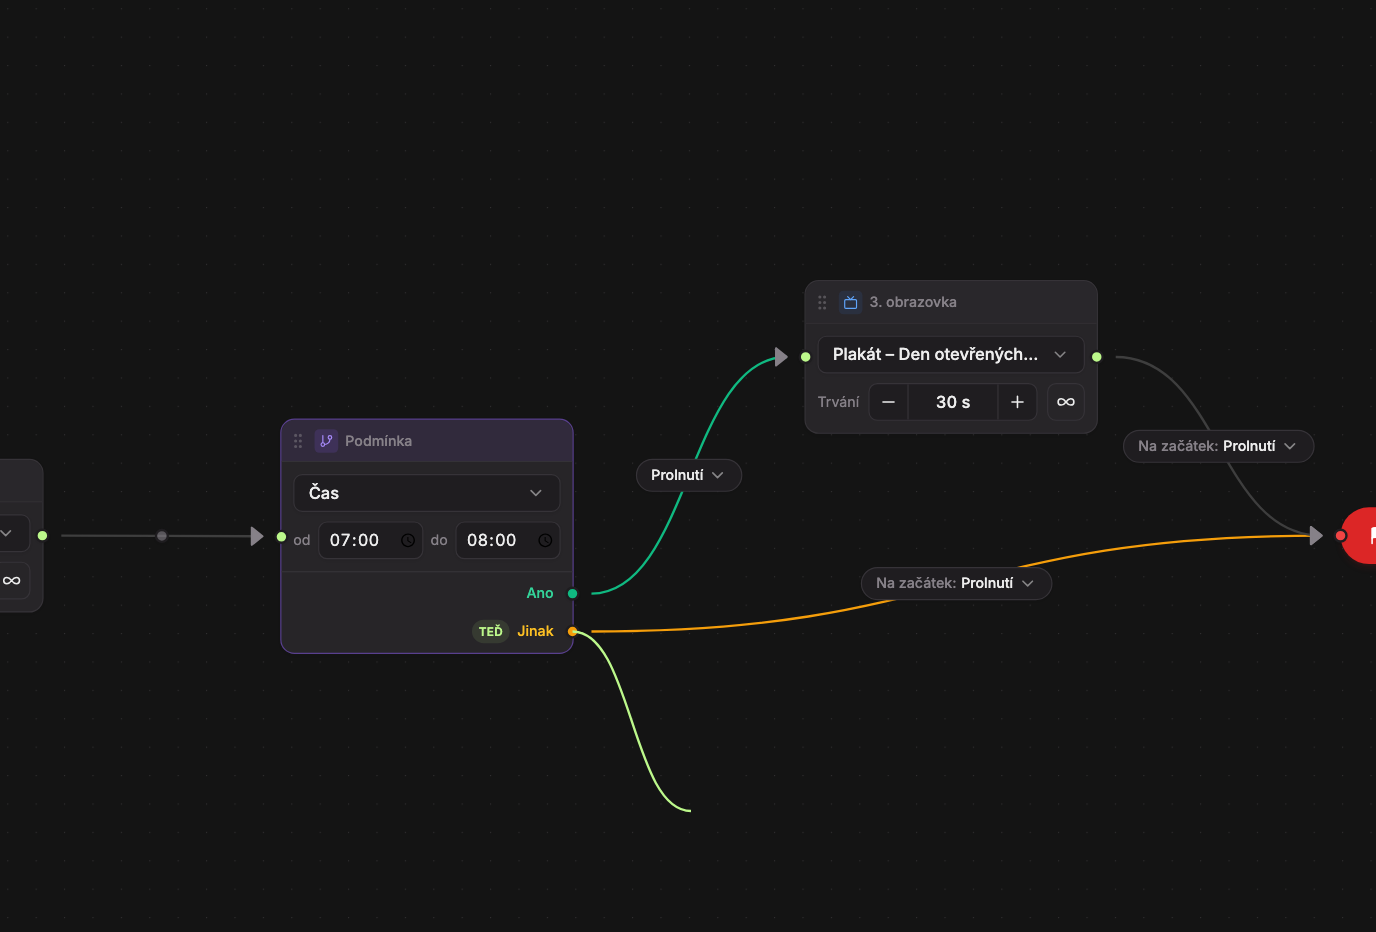Click the output port of the left cut-off node
The image size is (1376, 932).
click(x=42, y=536)
